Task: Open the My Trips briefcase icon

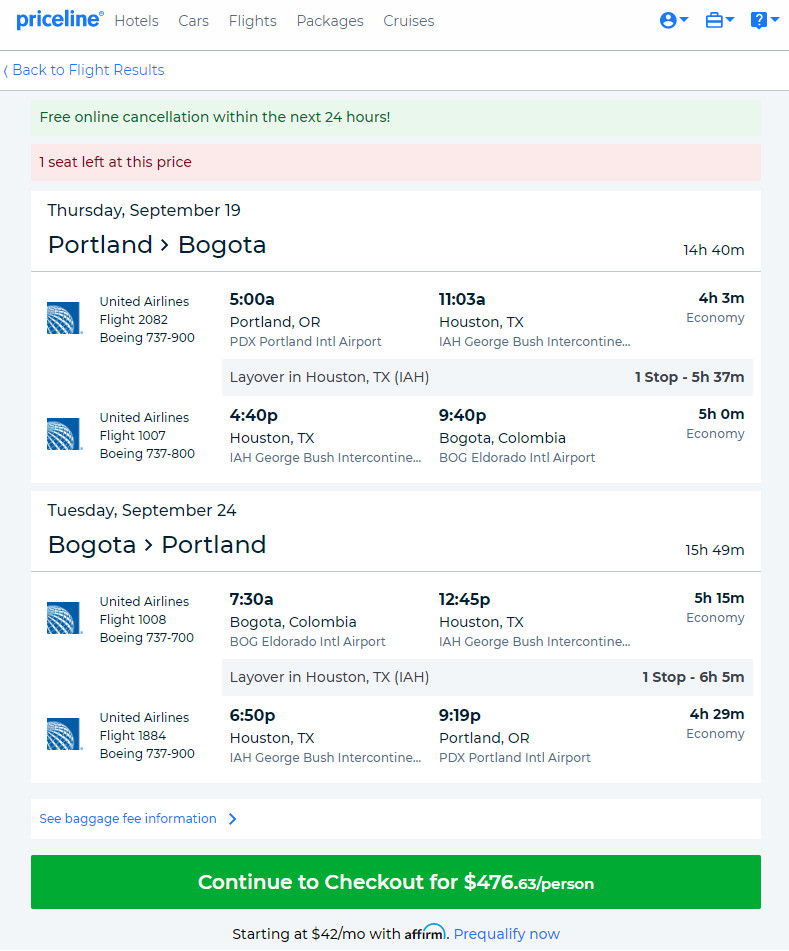Action: point(714,20)
